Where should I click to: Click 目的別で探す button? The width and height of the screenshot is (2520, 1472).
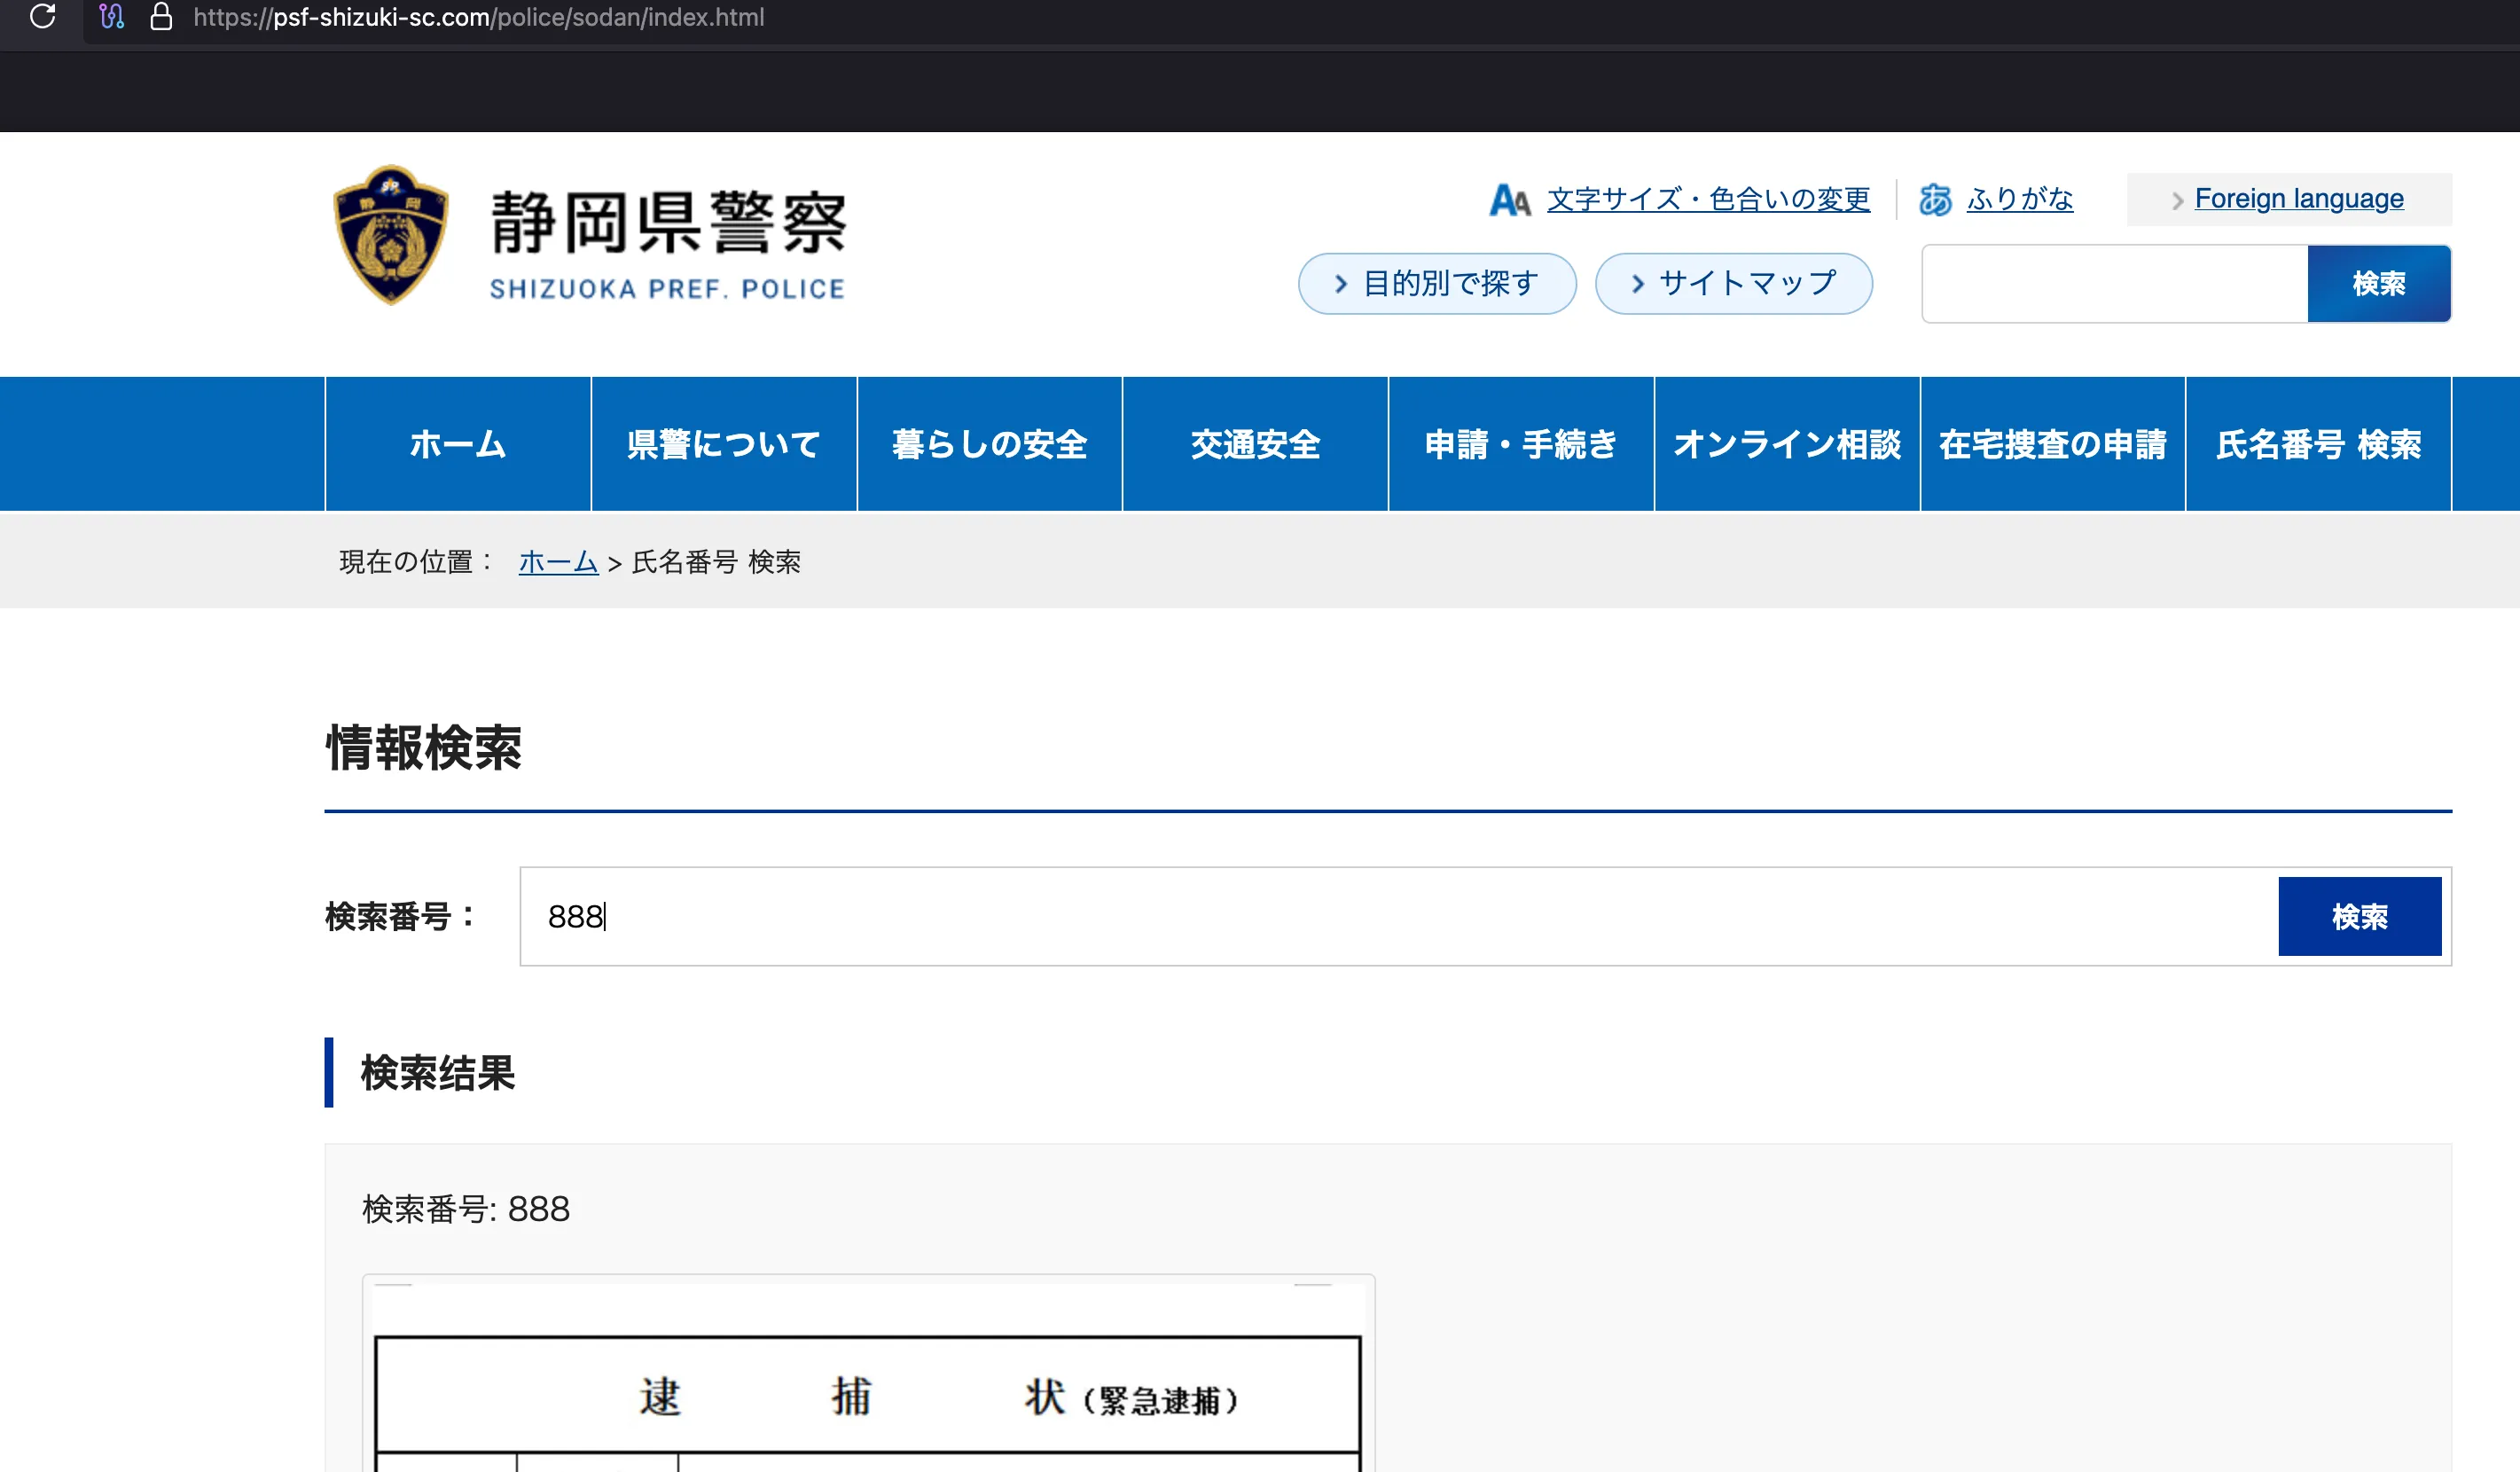(x=1437, y=283)
